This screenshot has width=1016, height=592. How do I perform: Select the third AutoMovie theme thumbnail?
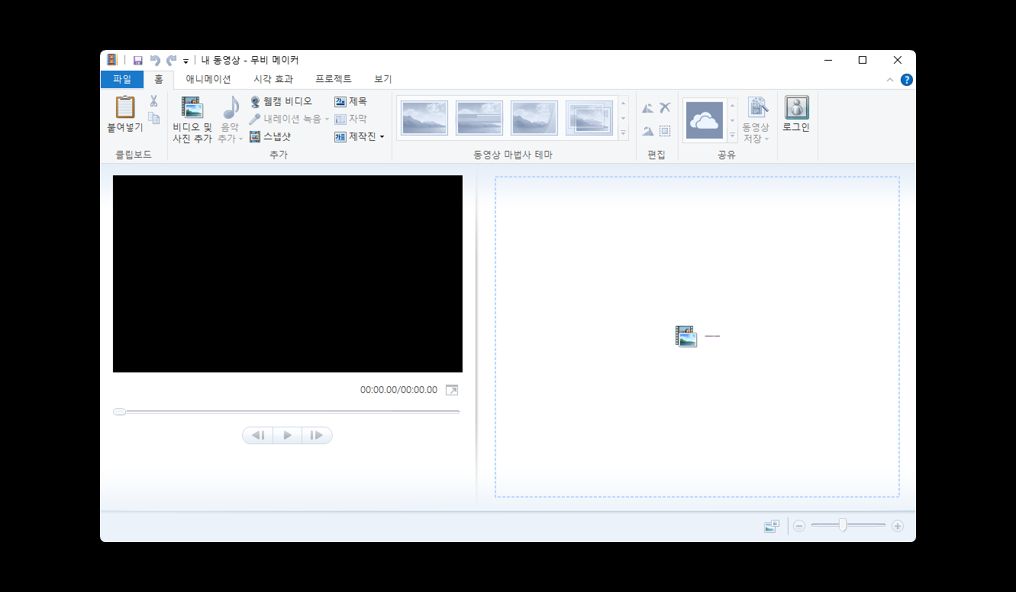(534, 118)
